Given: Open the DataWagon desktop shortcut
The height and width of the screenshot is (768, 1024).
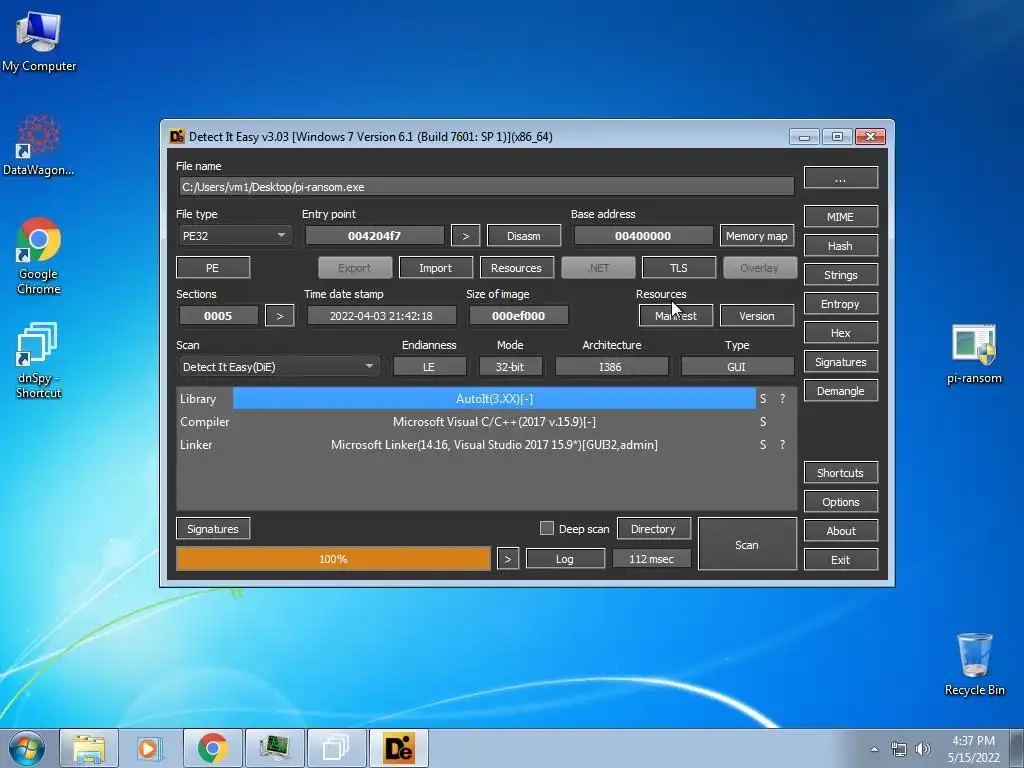Looking at the screenshot, I should 39,145.
